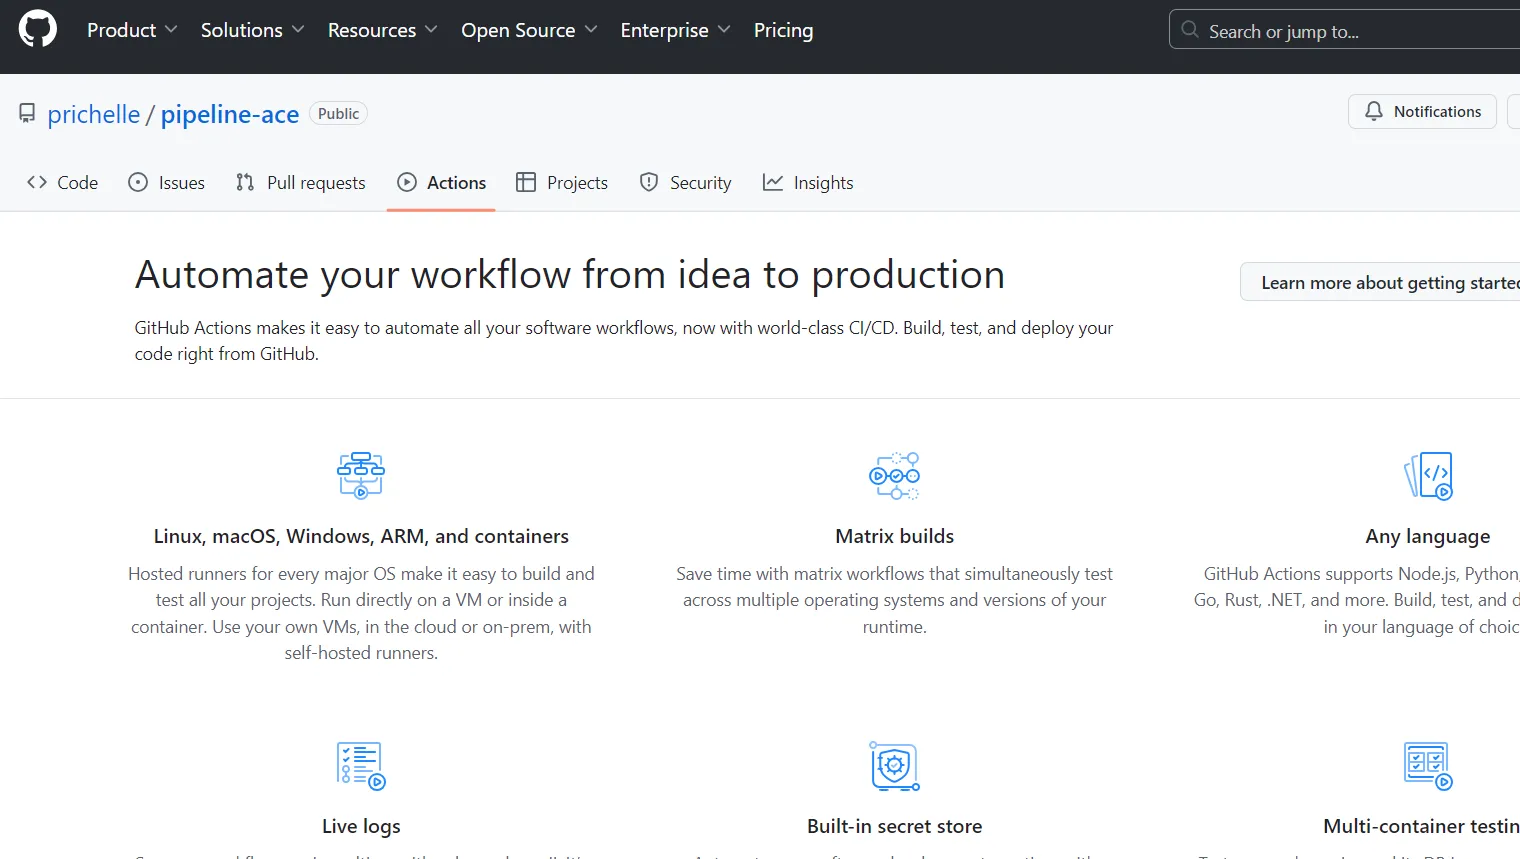This screenshot has height=859, width=1520.
Task: Click the Code tab angle-brackets icon
Action: tap(37, 182)
